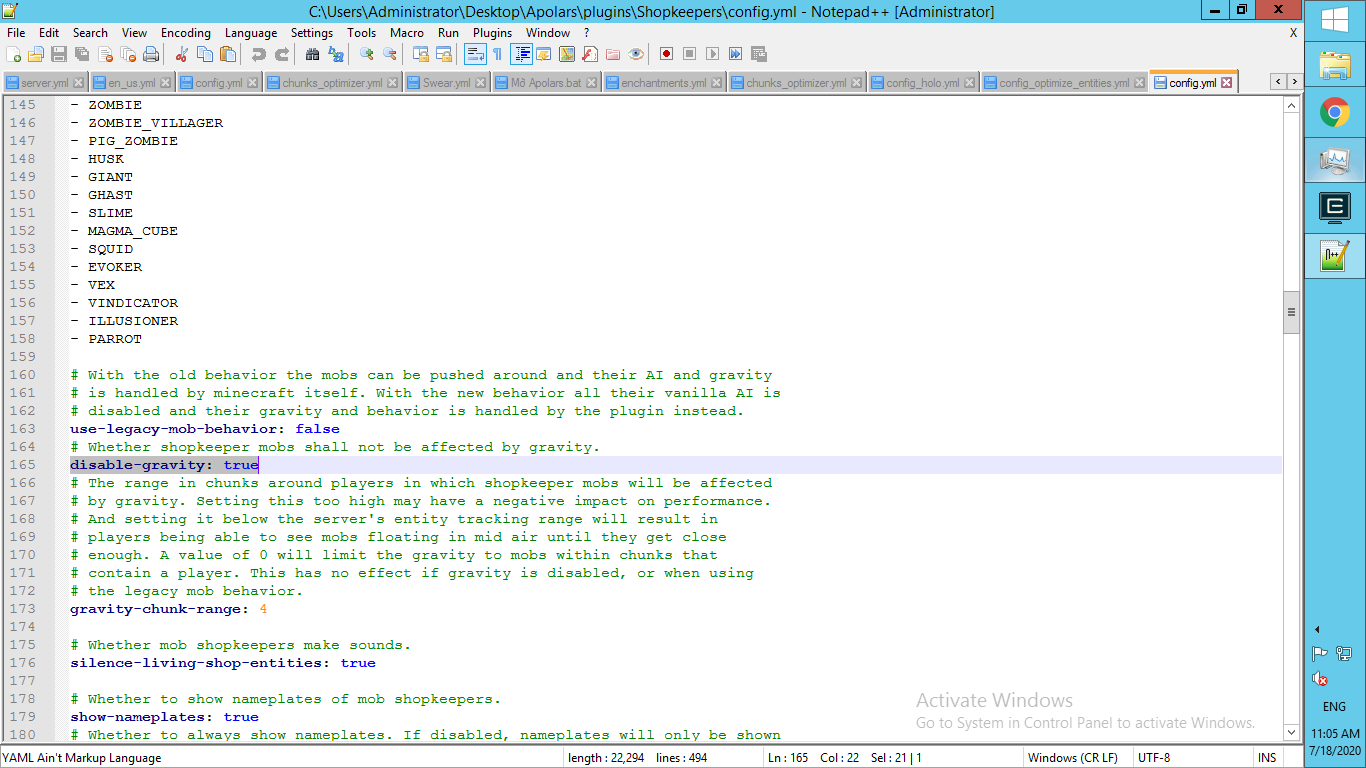1366x768 pixels.
Task: Toggle Show All Characters pilcrow button
Action: click(497, 54)
